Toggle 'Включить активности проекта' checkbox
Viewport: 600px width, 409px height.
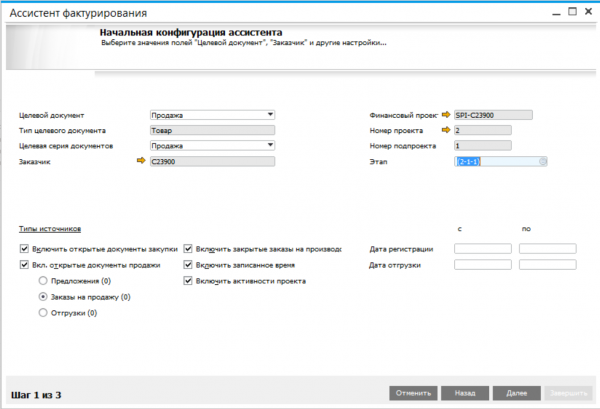(188, 281)
